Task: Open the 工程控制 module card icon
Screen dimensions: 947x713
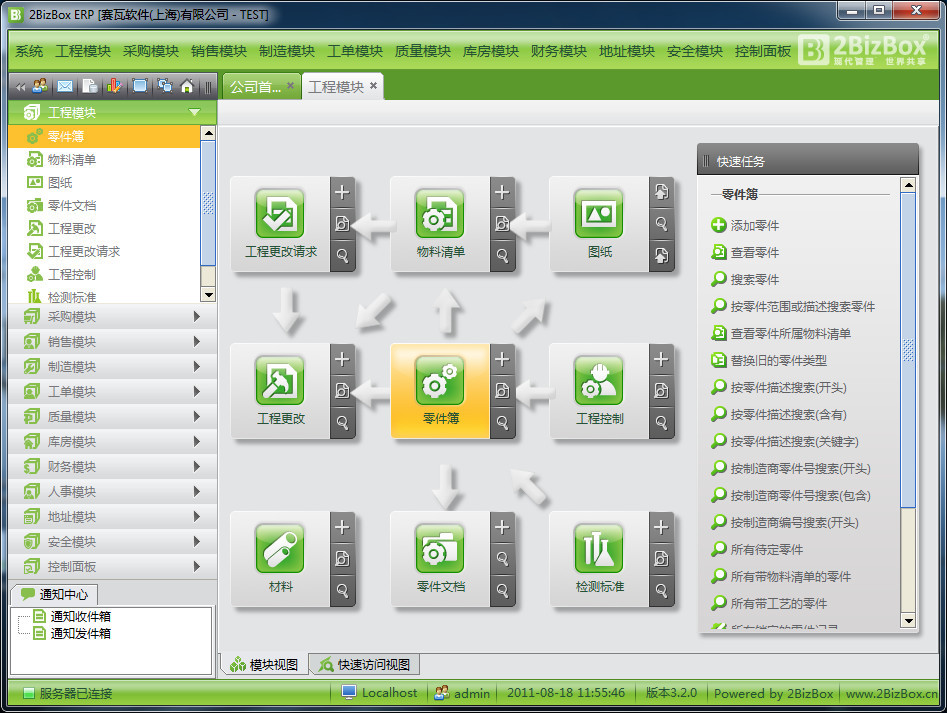Action: [599, 381]
